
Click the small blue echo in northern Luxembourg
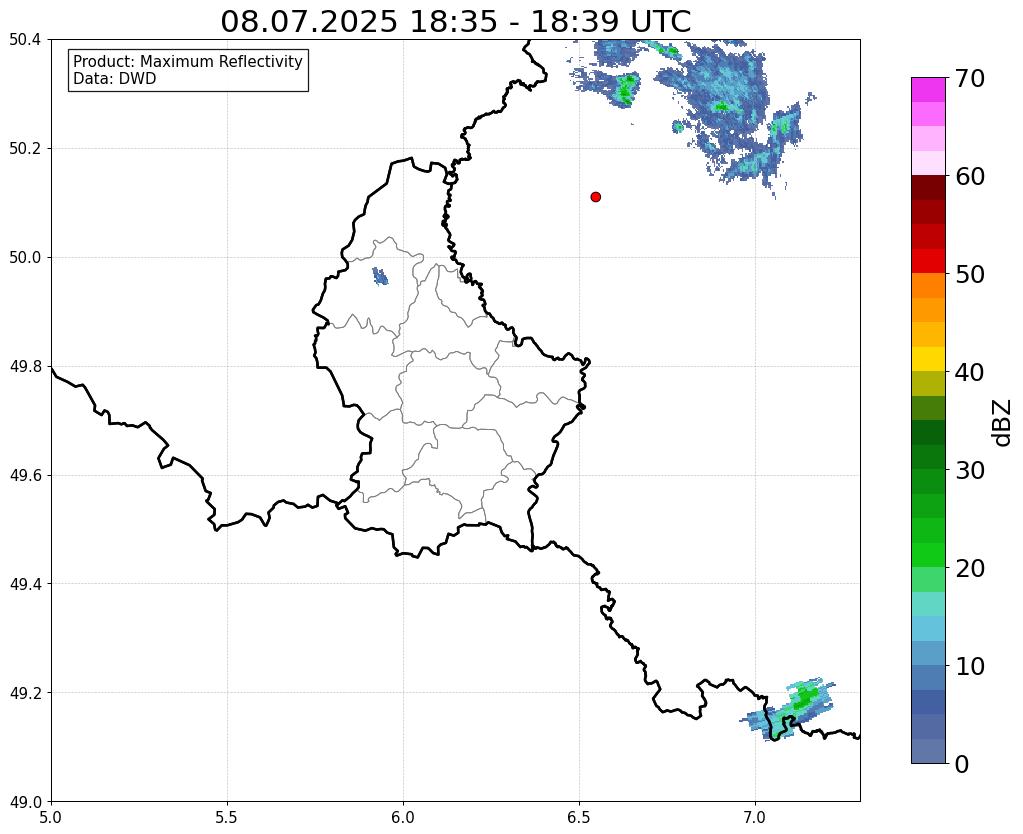(380, 276)
